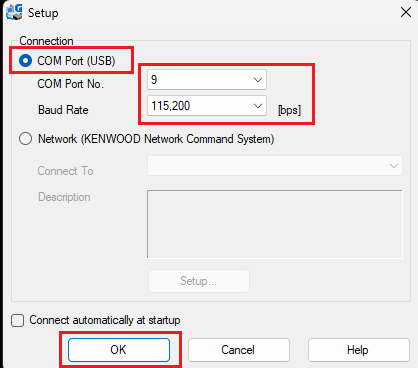Click the Connection group label
The image size is (418, 368).
46,41
